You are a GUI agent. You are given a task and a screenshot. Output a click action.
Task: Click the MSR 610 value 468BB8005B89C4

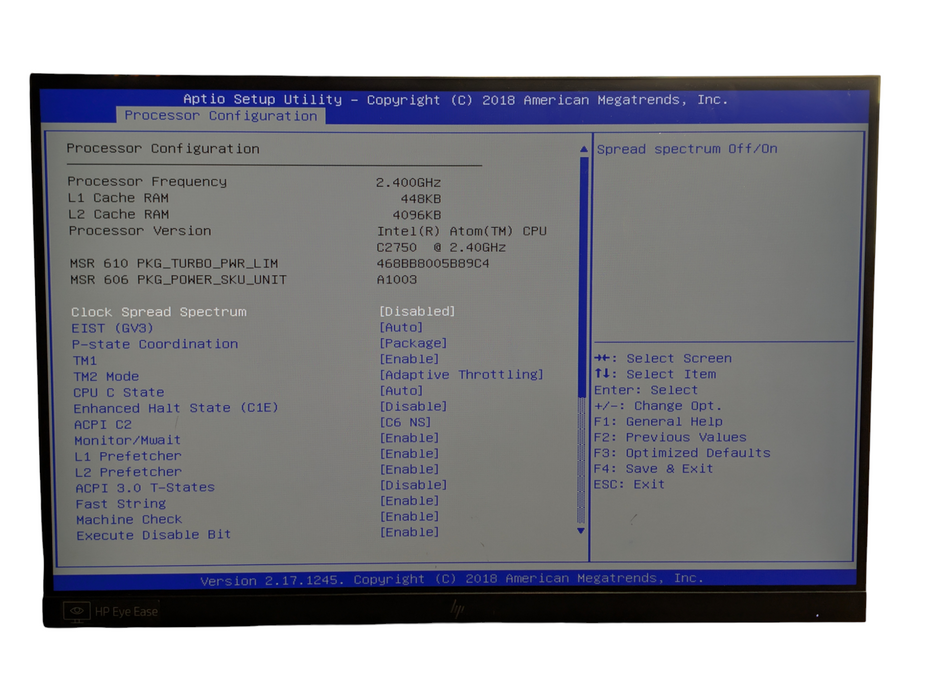[433, 263]
